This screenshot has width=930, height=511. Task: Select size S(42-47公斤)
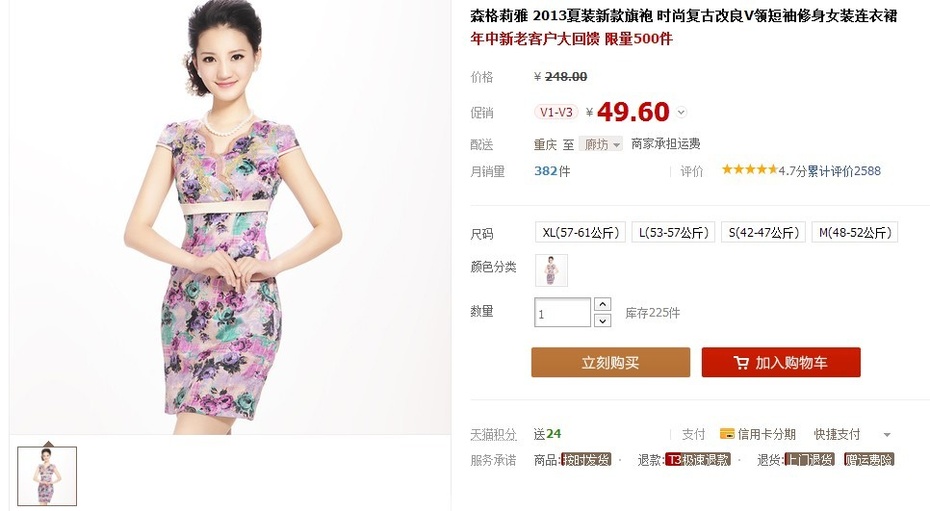coord(763,232)
